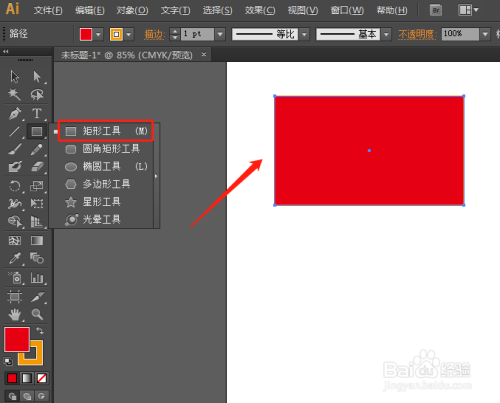This screenshot has height=403, width=500.
Task: Set paint mode to Gradient
Action: [x=27, y=378]
